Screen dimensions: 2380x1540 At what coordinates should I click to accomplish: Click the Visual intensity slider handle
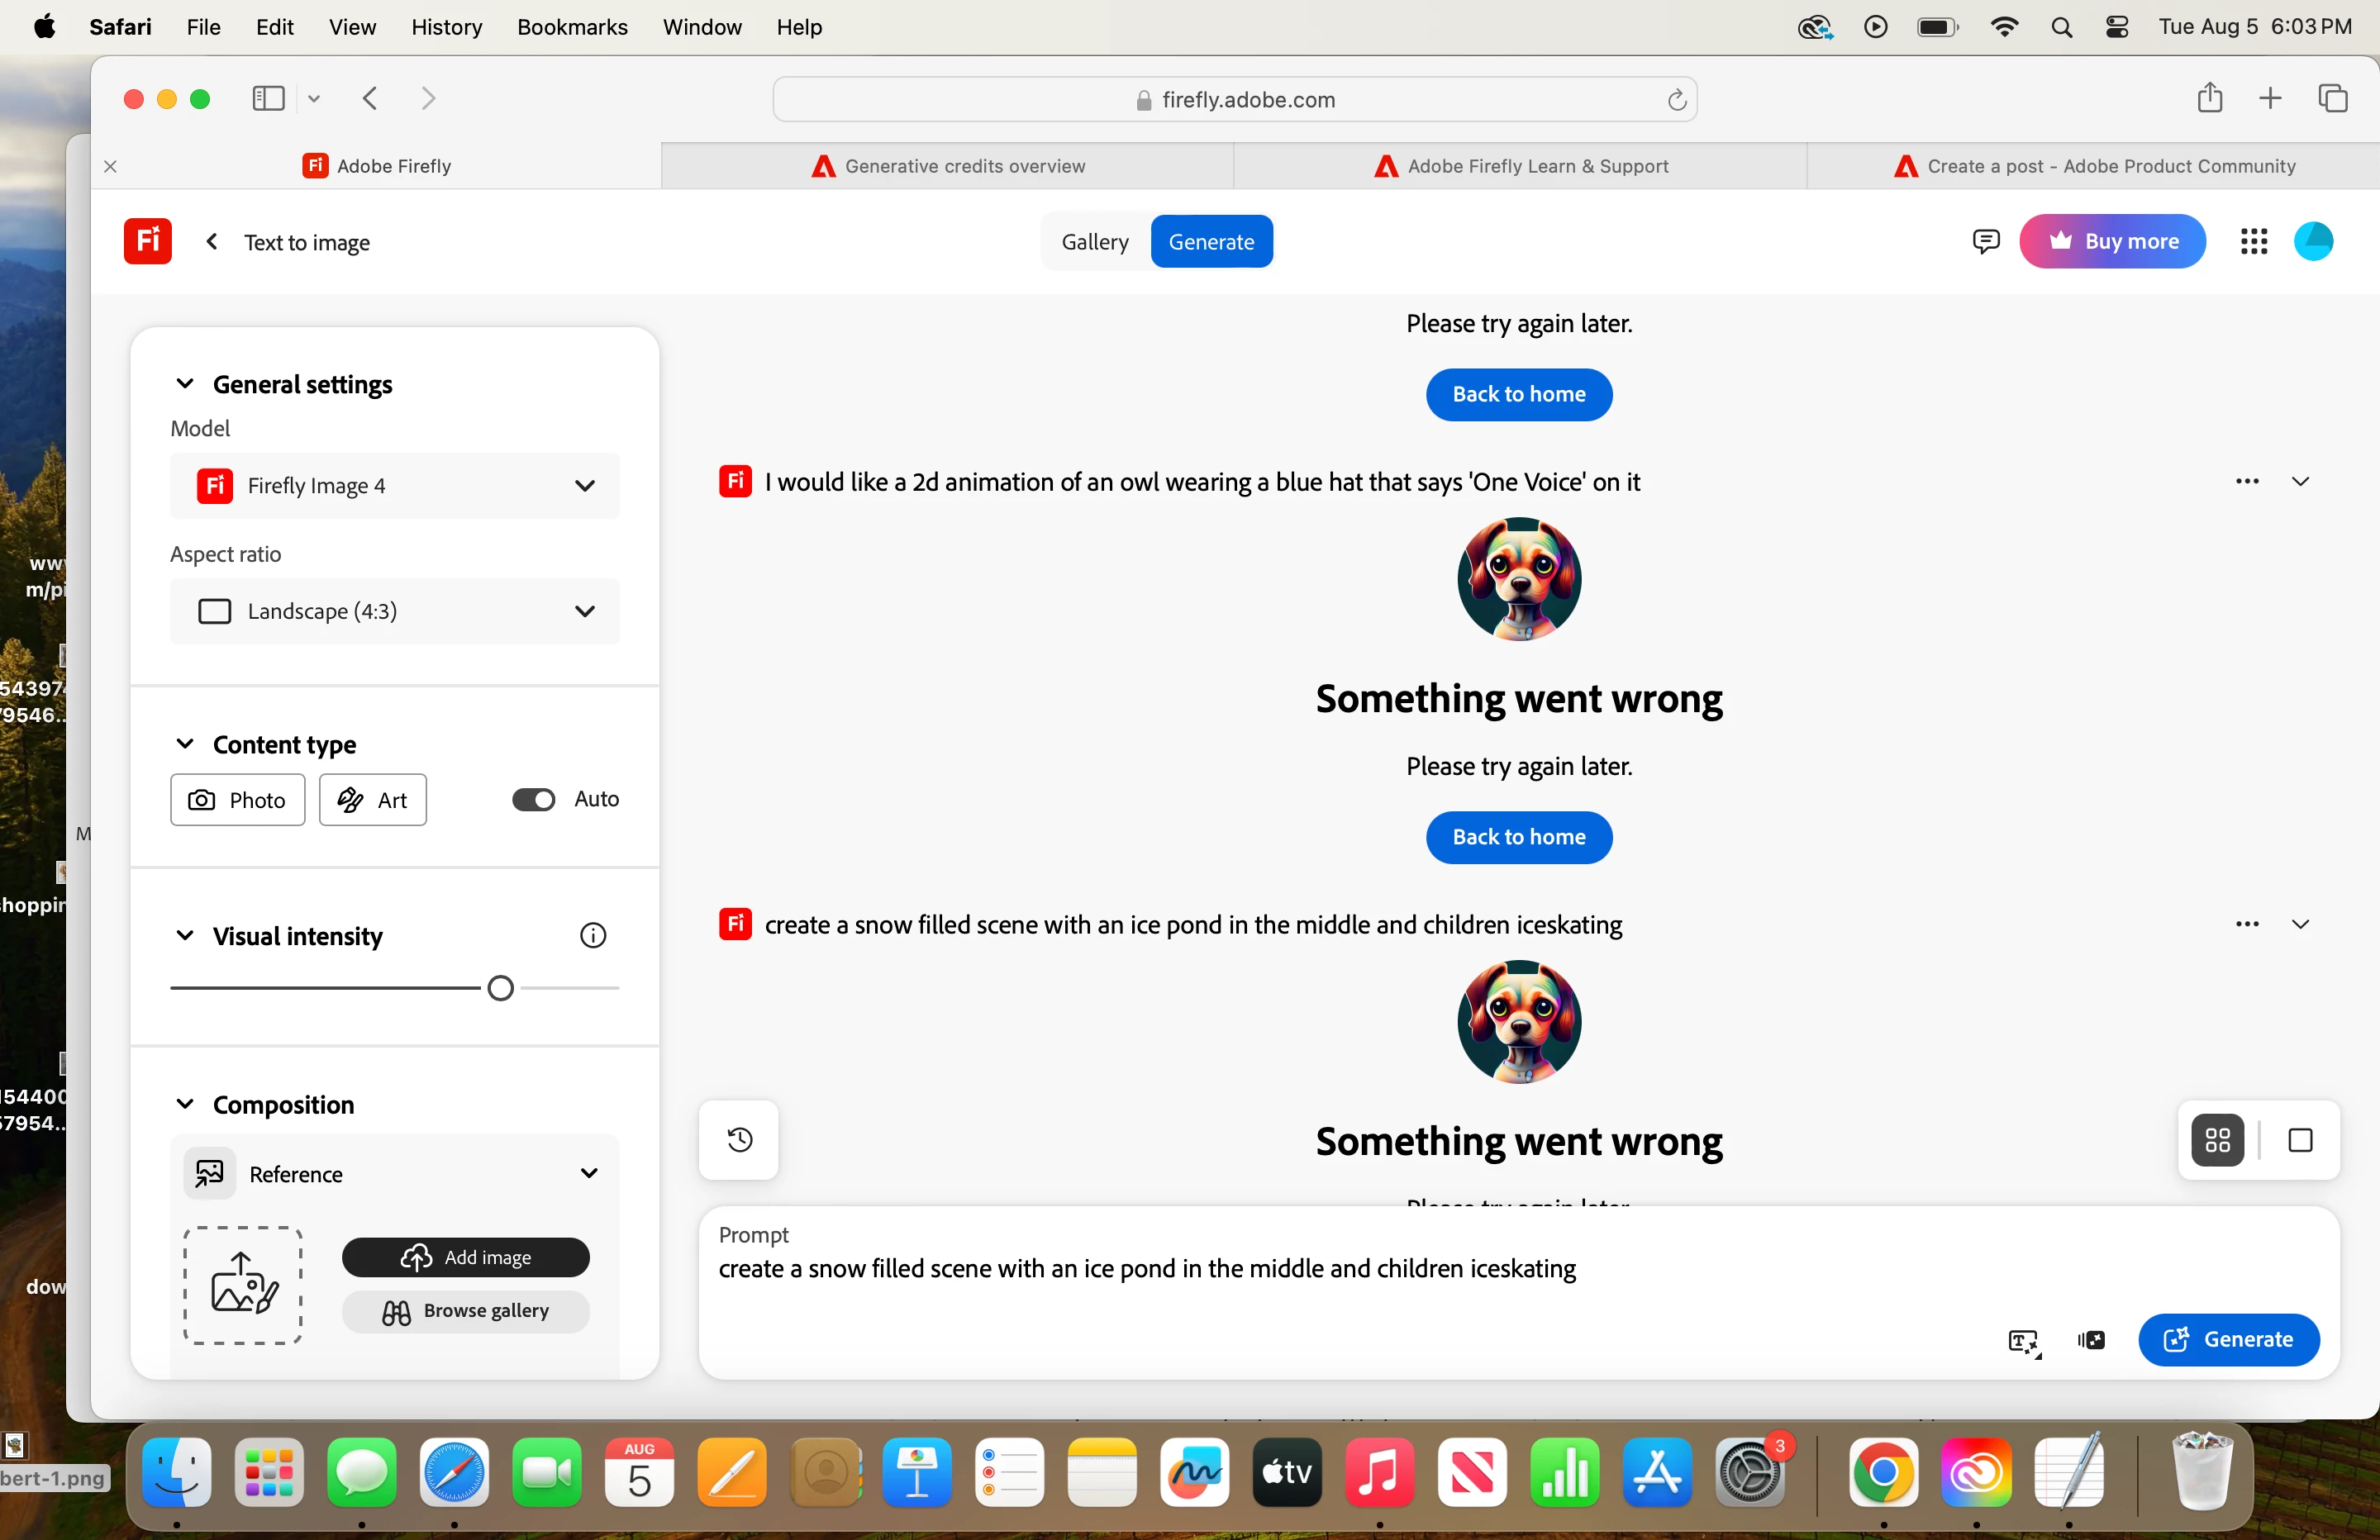[501, 988]
